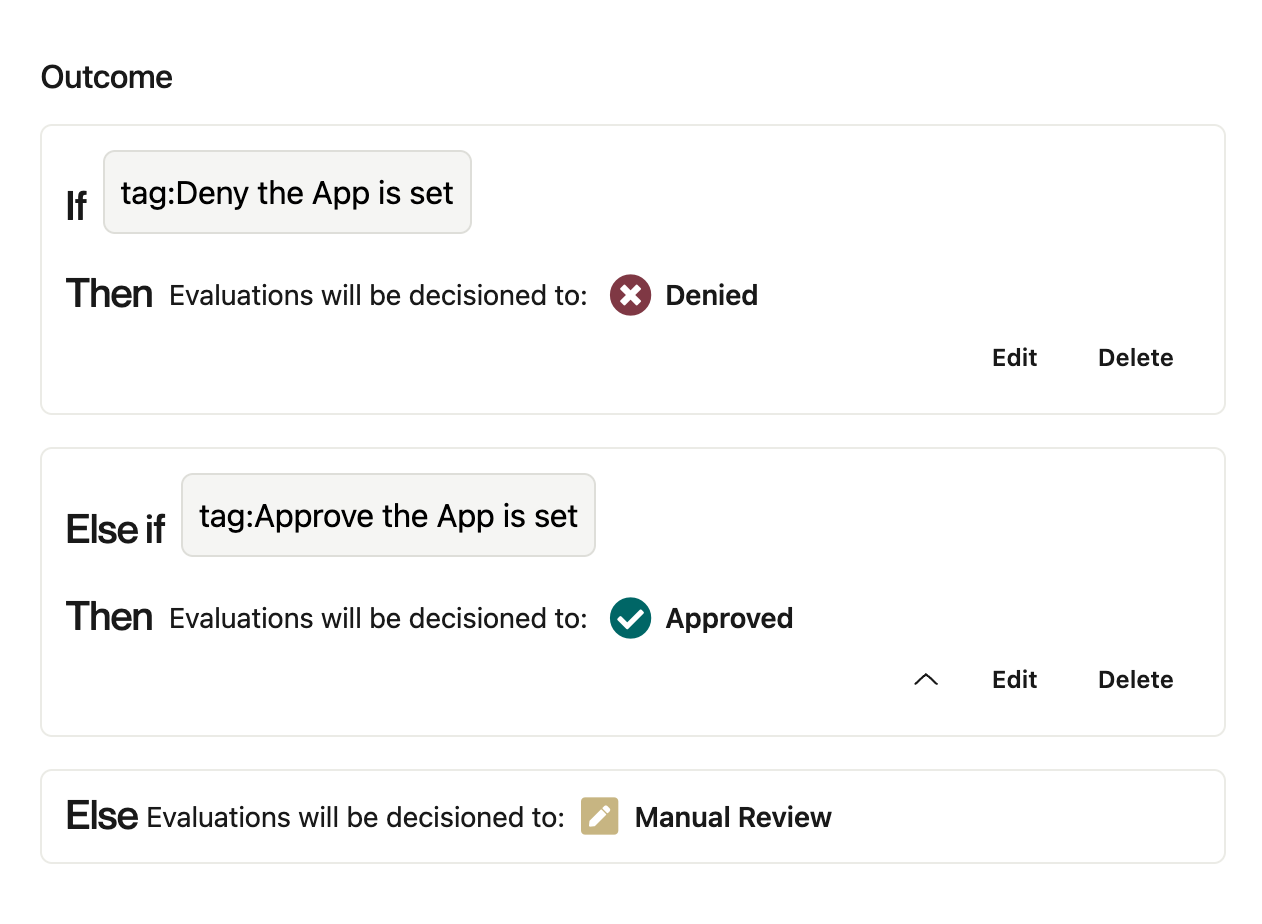
Task: Click the Then label in Approve rule
Action: [x=109, y=616]
